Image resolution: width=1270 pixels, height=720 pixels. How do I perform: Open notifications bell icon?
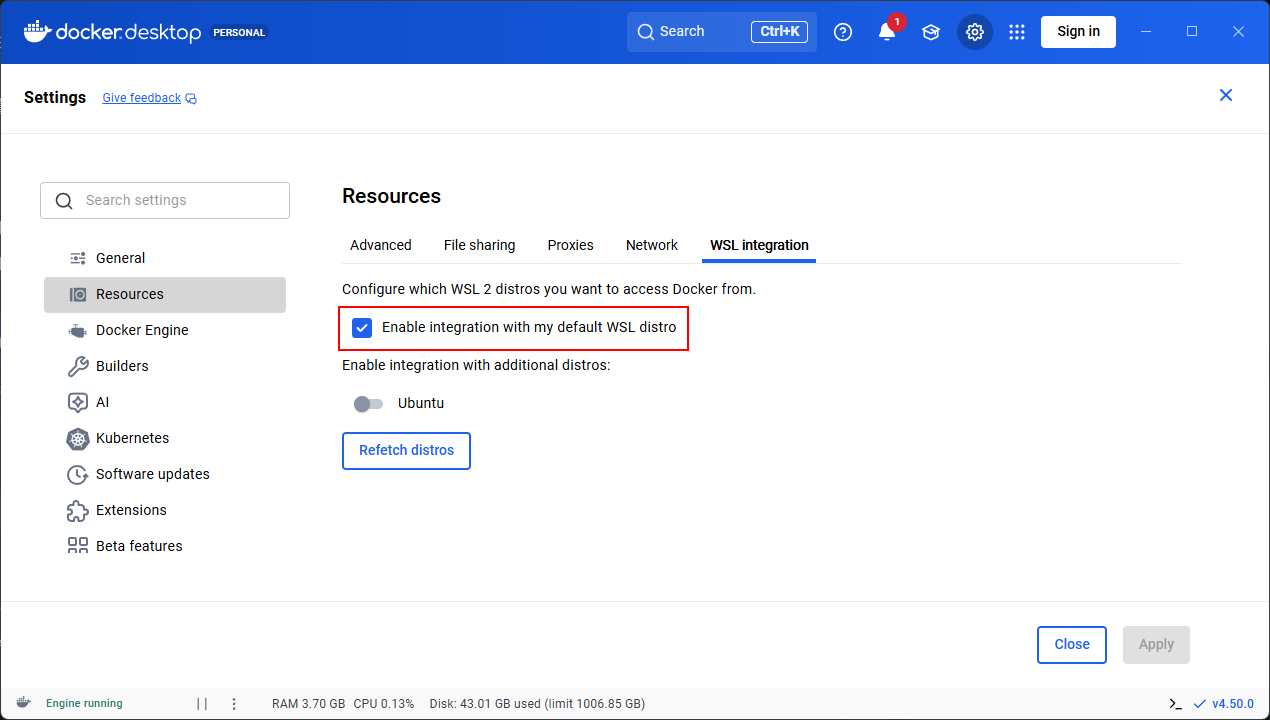[887, 32]
